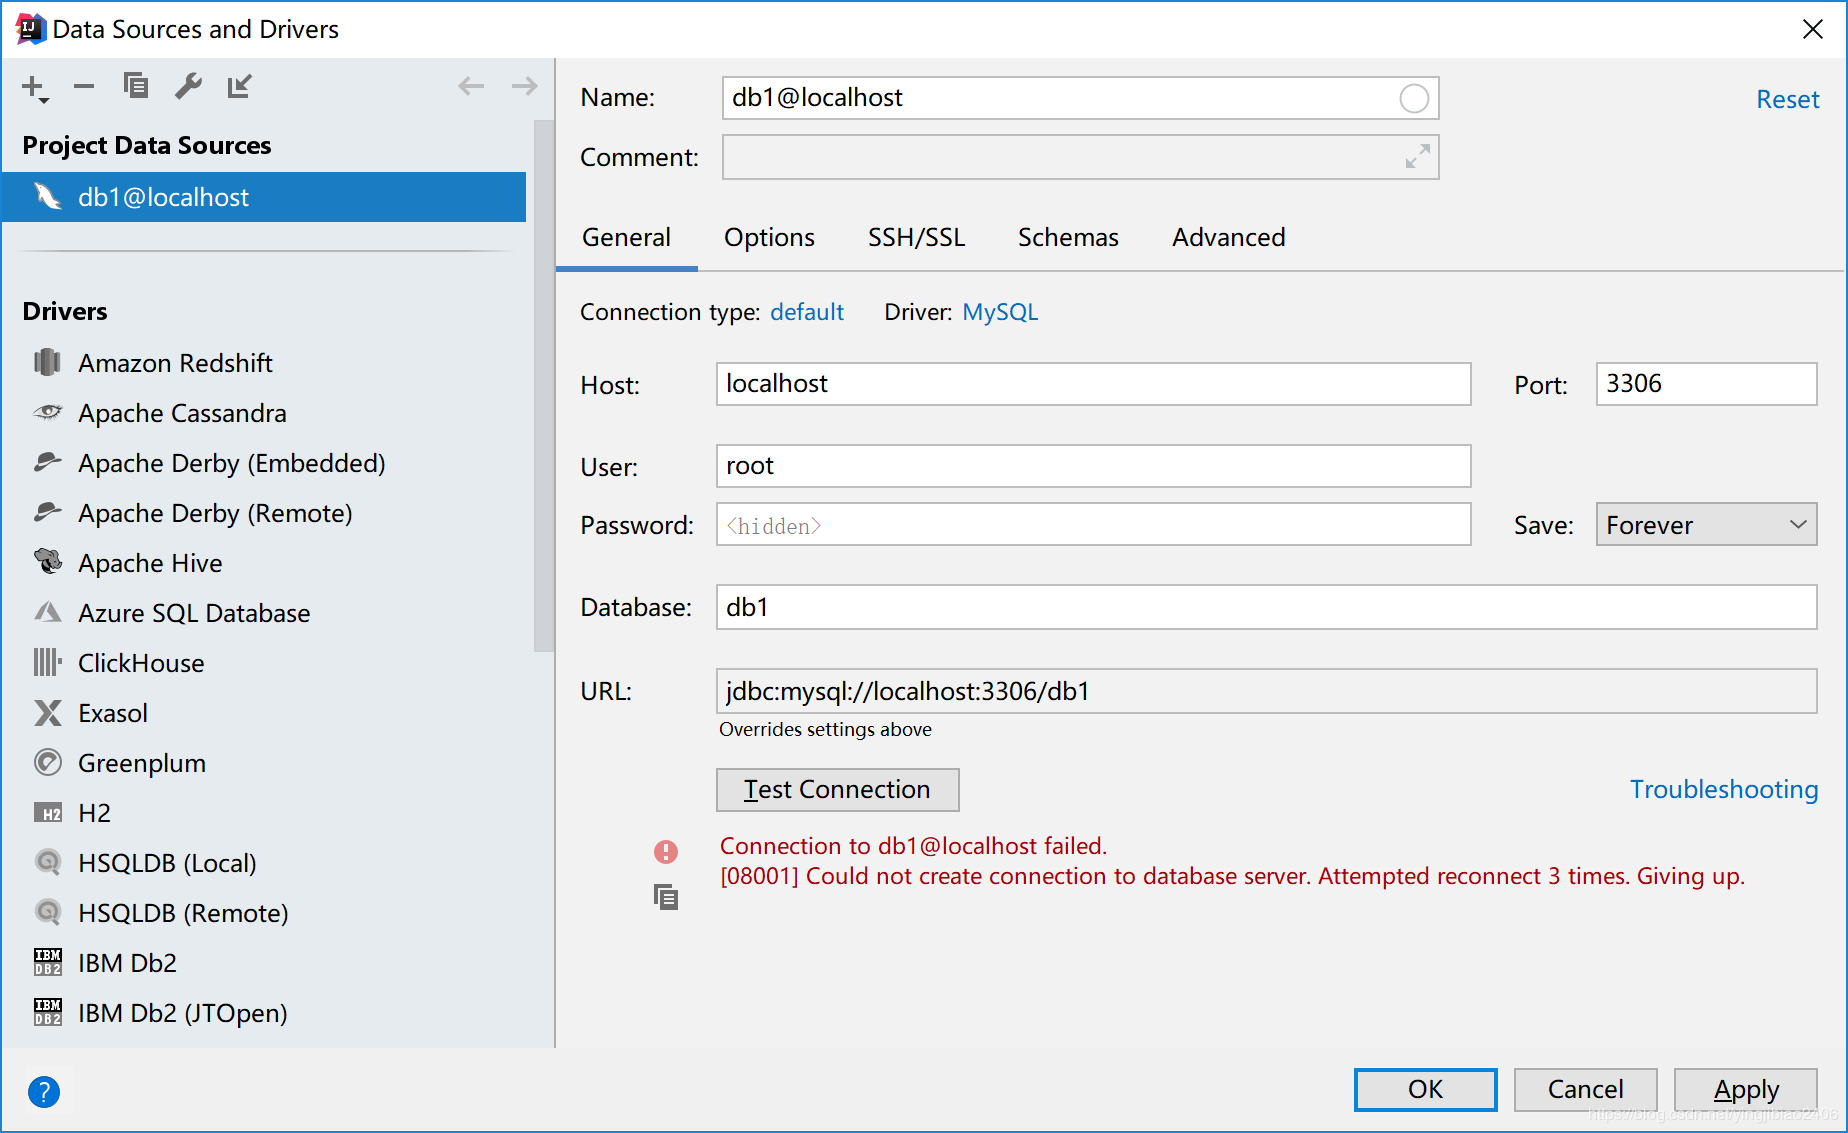Remove selected data source with minus icon
Screen dimensions: 1848x1133
(x=84, y=87)
